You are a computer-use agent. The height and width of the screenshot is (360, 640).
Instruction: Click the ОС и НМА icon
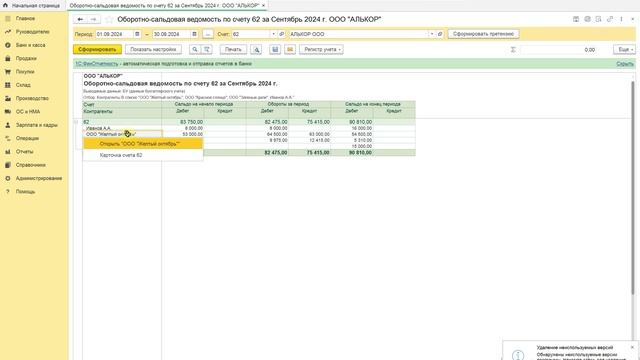8,111
